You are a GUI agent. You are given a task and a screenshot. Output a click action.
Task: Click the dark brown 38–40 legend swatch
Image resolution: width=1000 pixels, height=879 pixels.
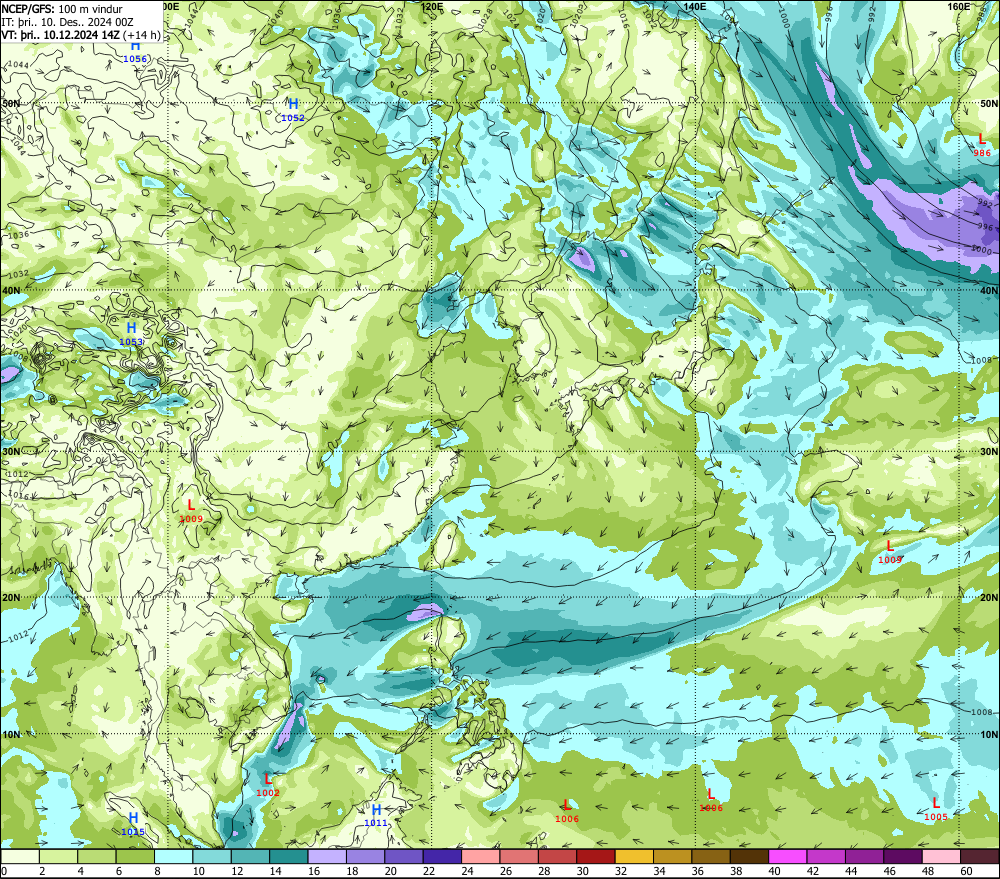click(x=750, y=856)
